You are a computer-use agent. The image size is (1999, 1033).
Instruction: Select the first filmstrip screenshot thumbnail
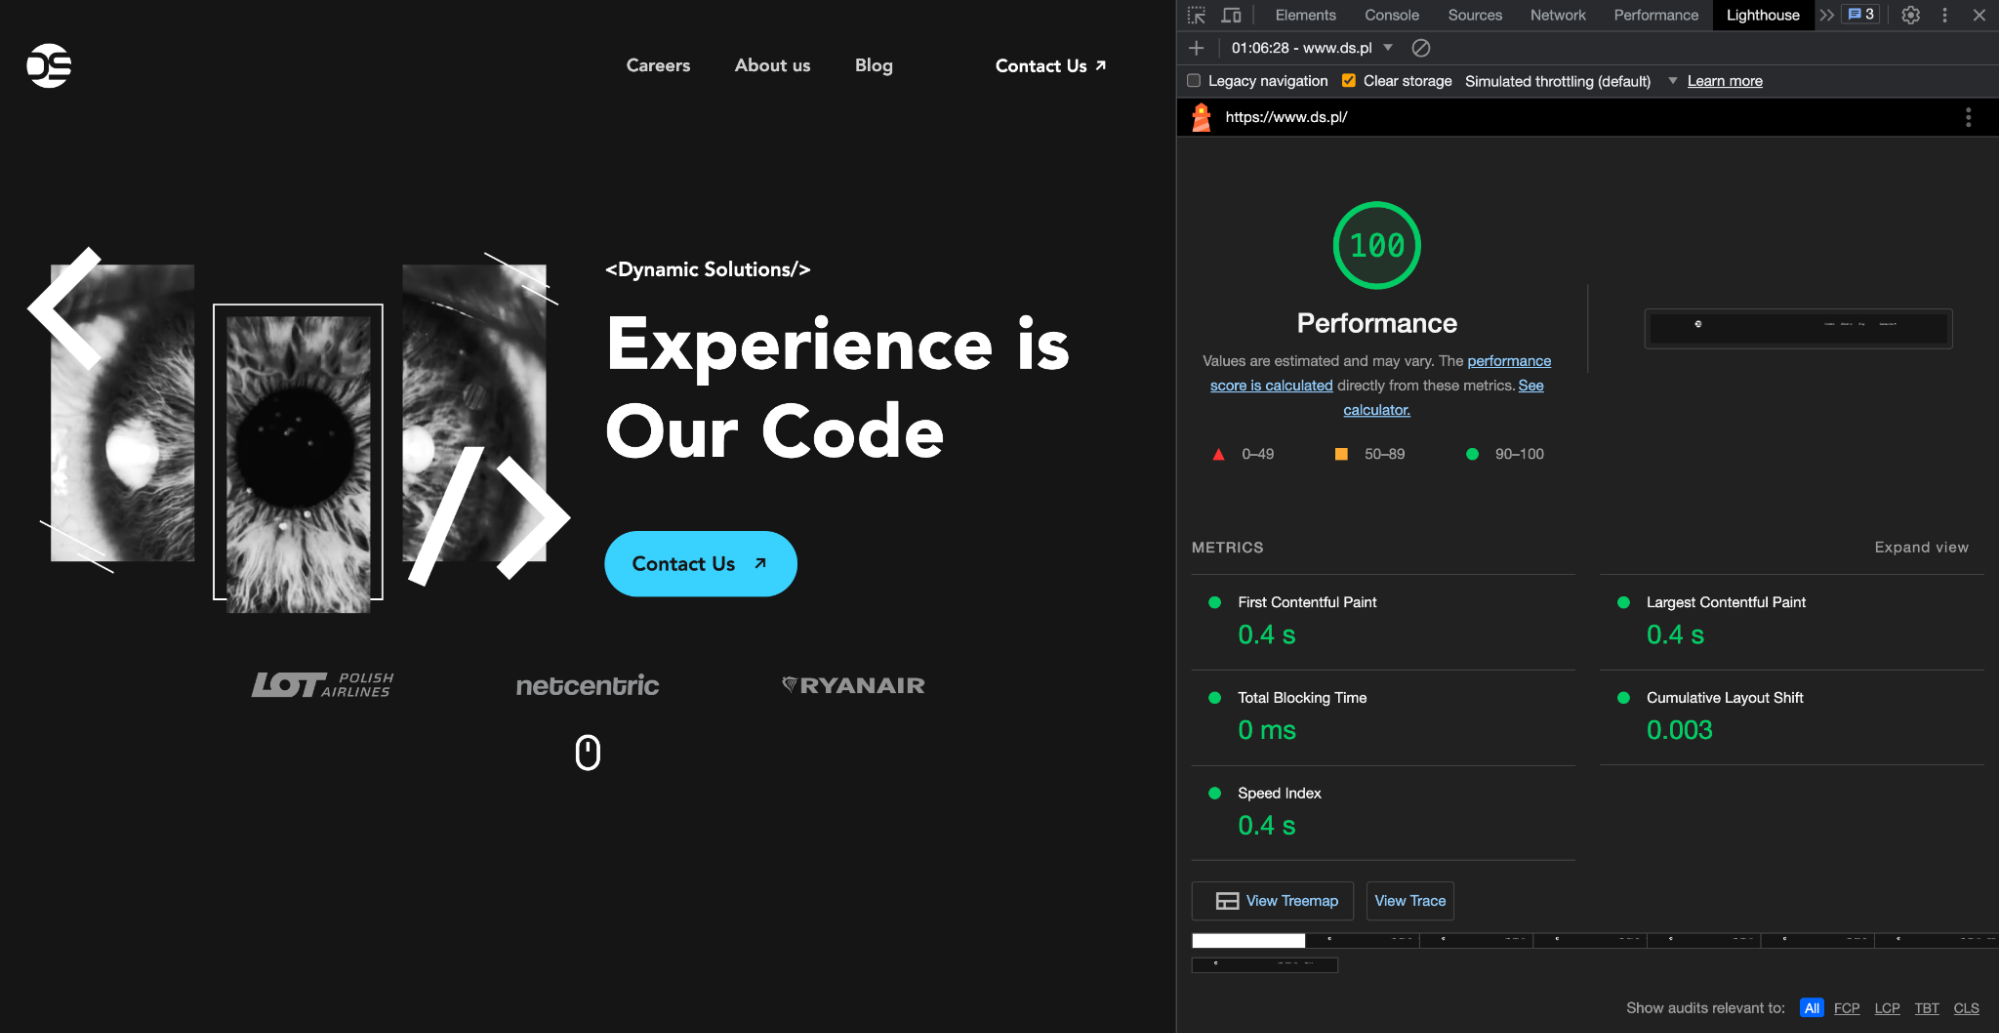pos(1248,941)
